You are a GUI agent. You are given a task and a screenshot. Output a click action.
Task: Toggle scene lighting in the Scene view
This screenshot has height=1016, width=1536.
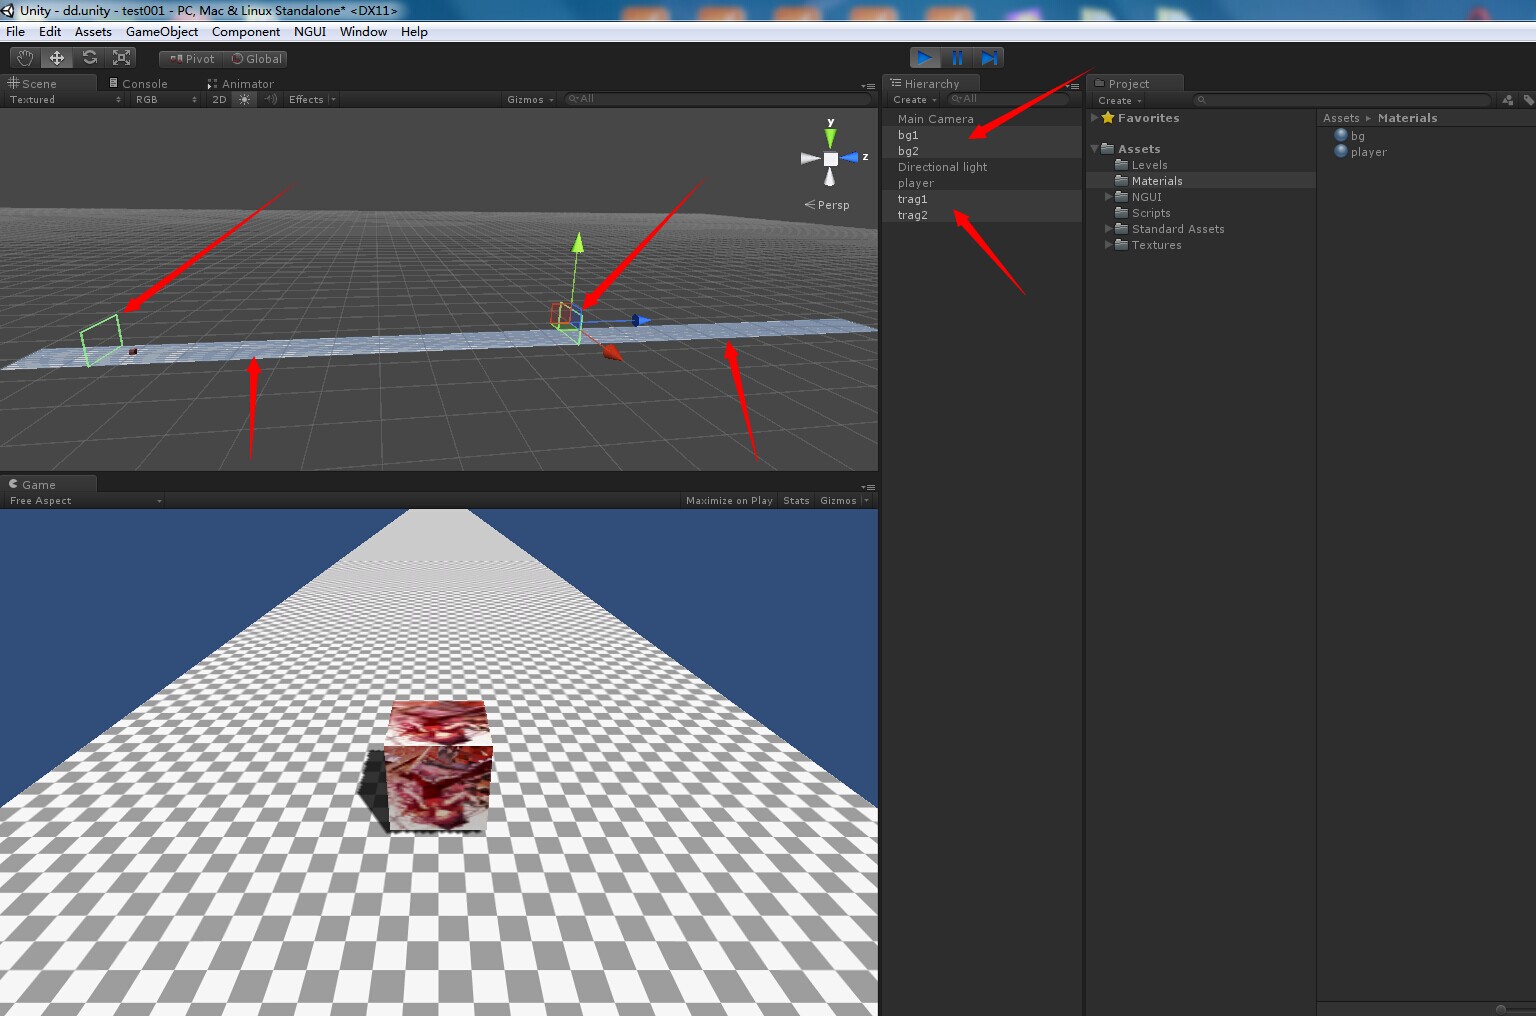pyautogui.click(x=244, y=99)
